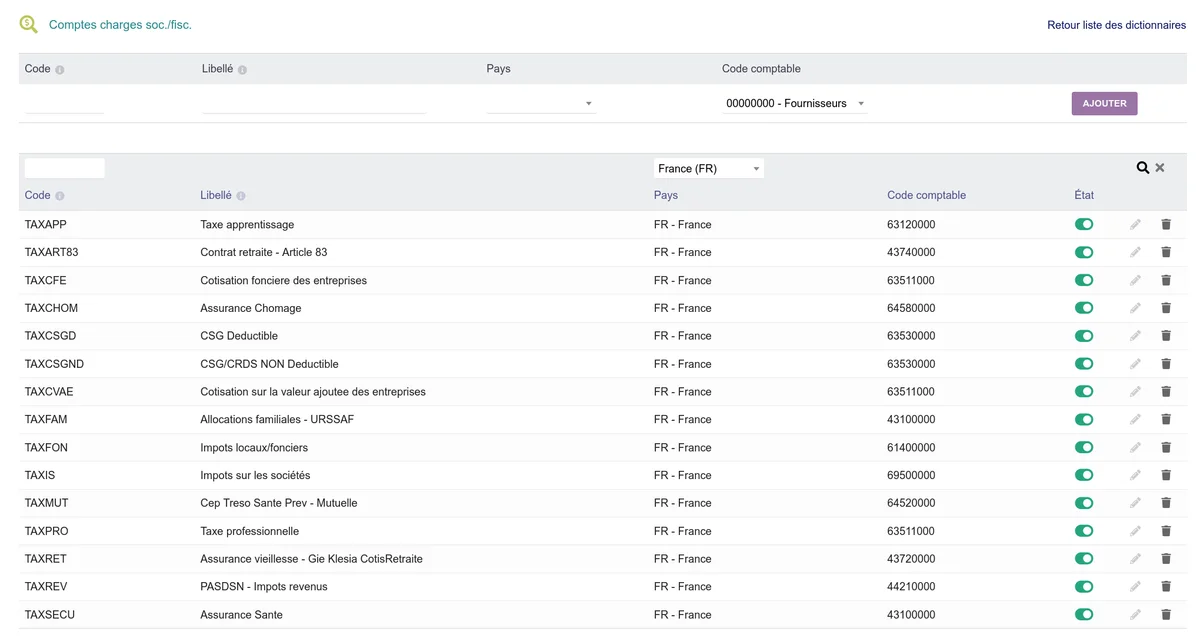Image resolution: width=1200 pixels, height=638 pixels.
Task: Open the Pays dropdown in the add form
Action: pyautogui.click(x=541, y=103)
